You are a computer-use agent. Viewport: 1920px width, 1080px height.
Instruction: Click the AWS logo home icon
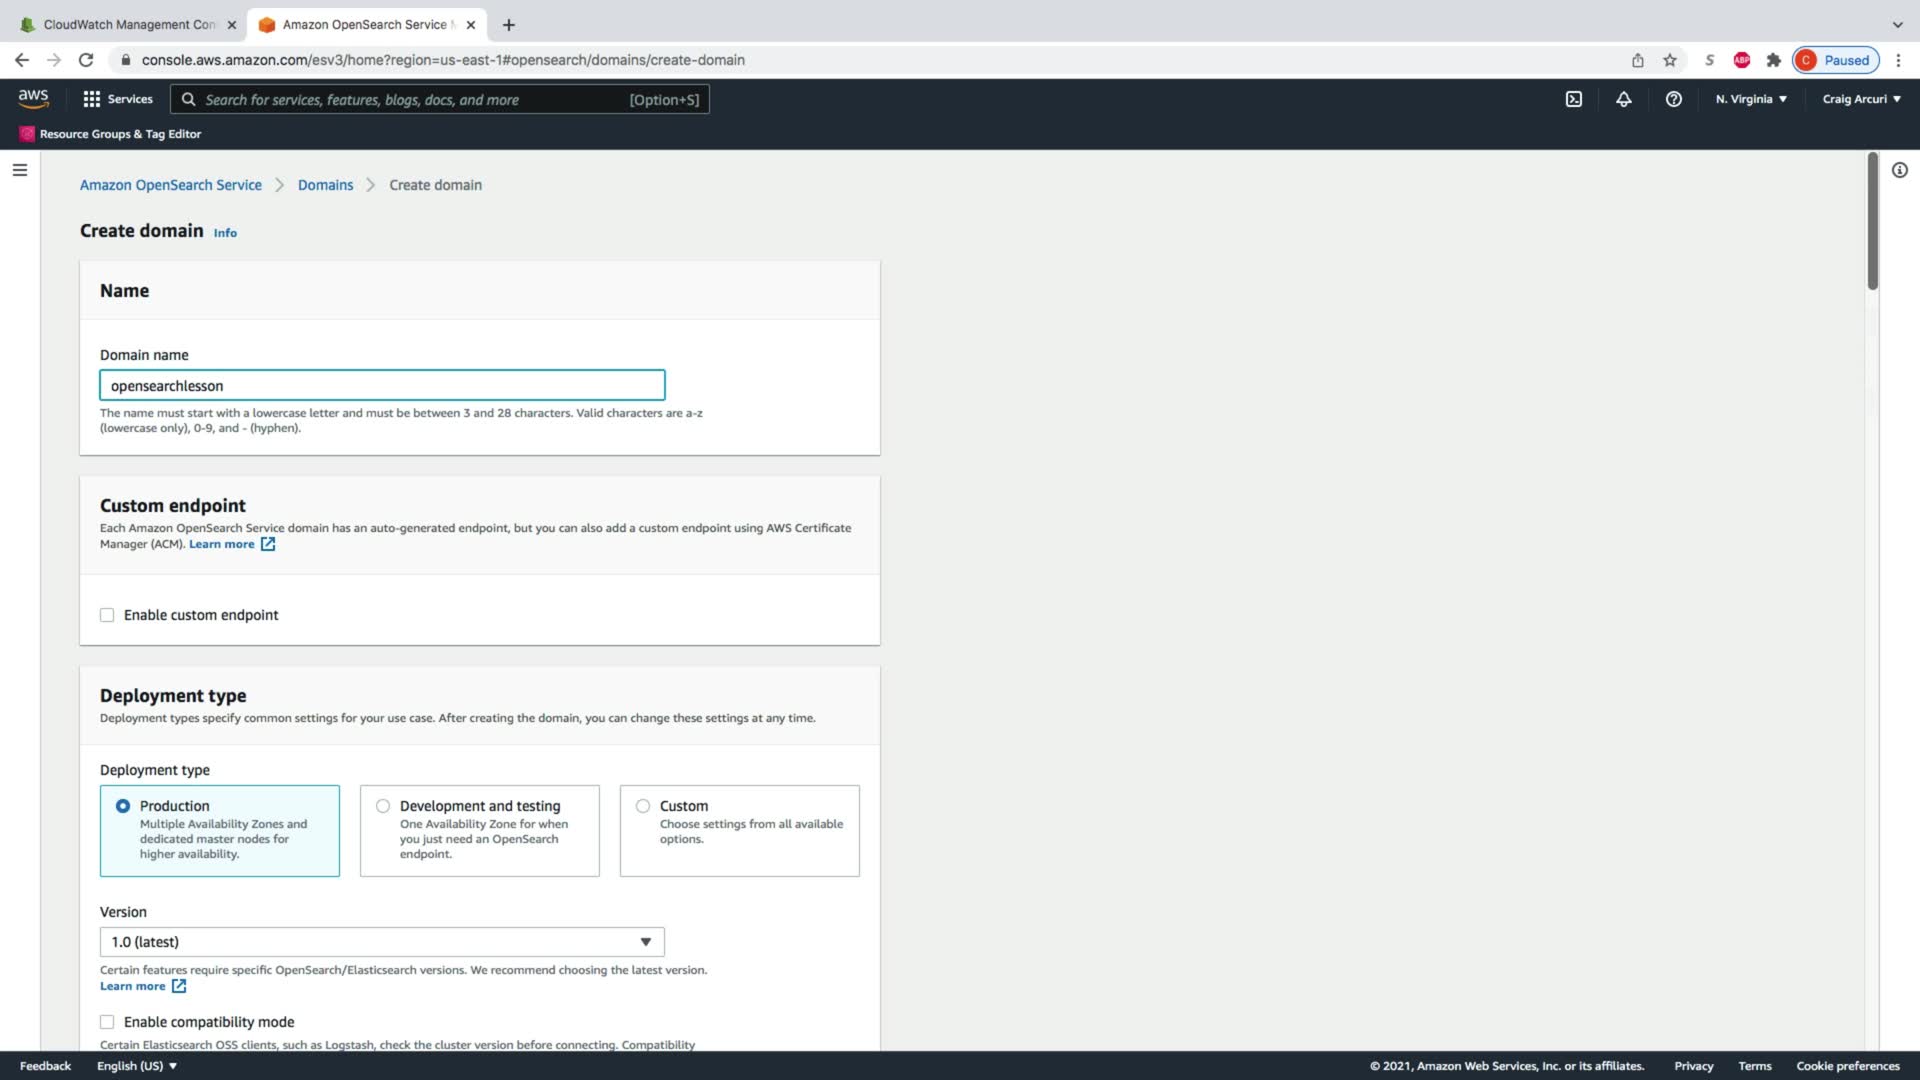click(33, 98)
